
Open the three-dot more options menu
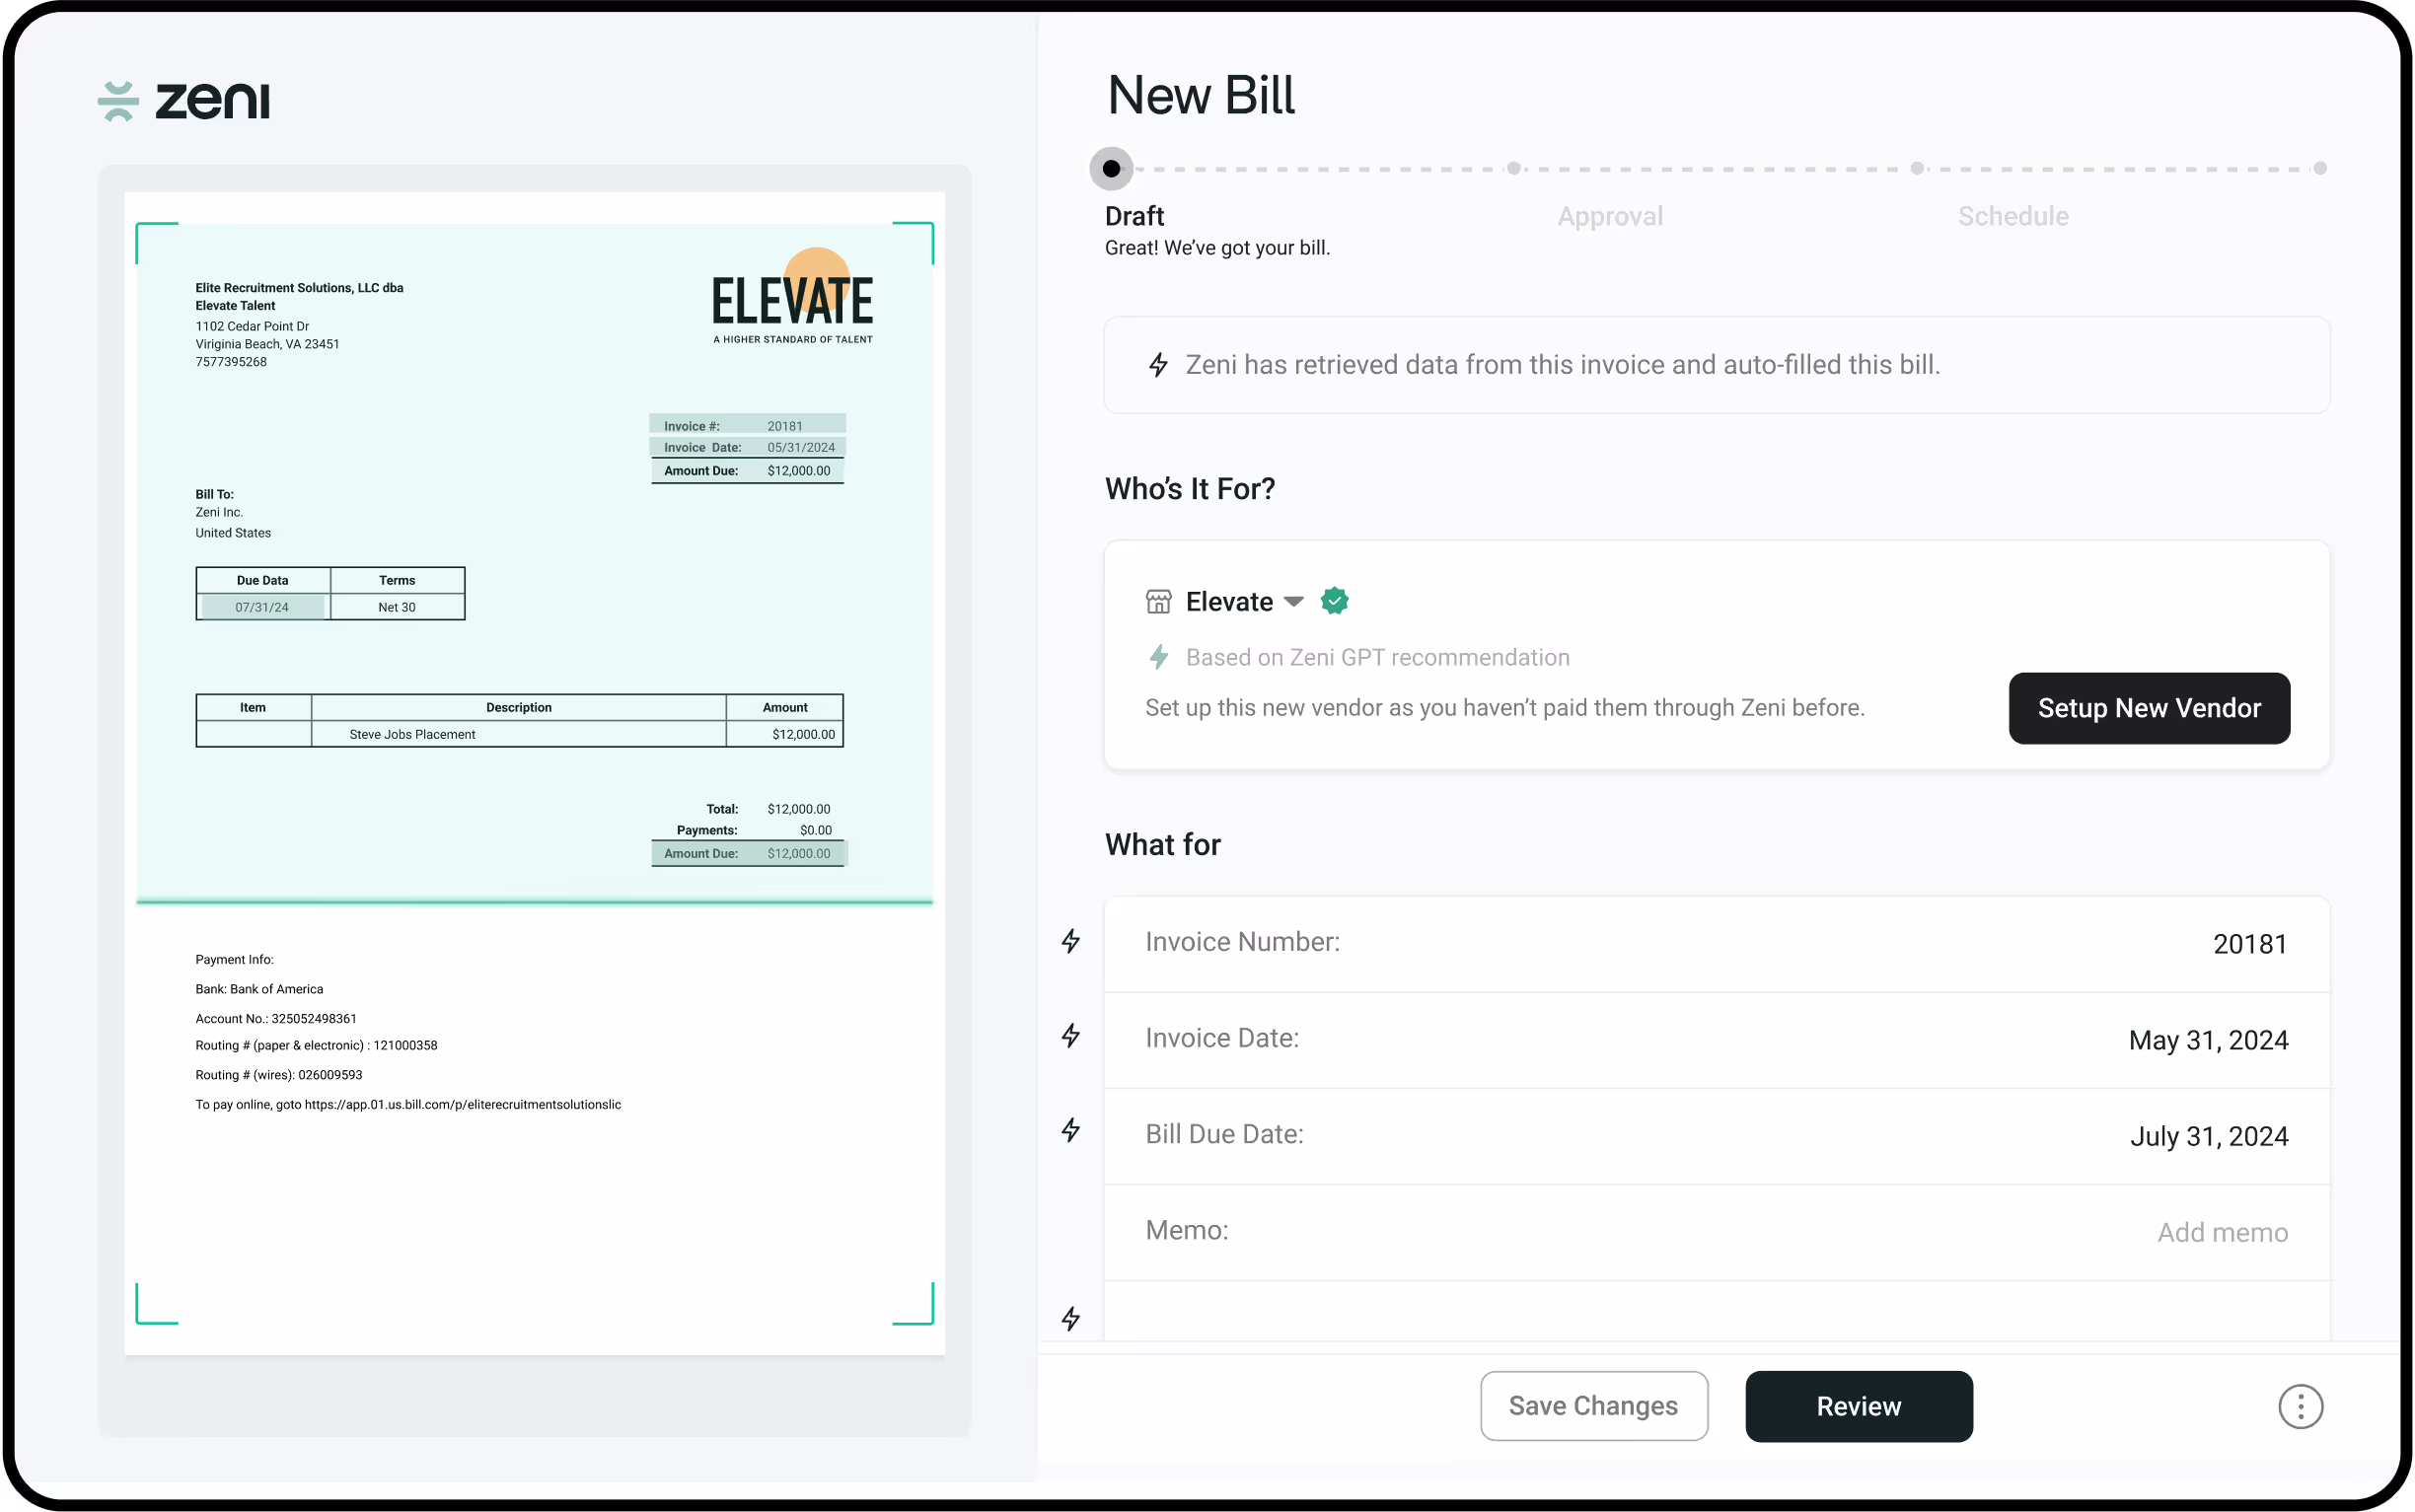pyautogui.click(x=2300, y=1407)
